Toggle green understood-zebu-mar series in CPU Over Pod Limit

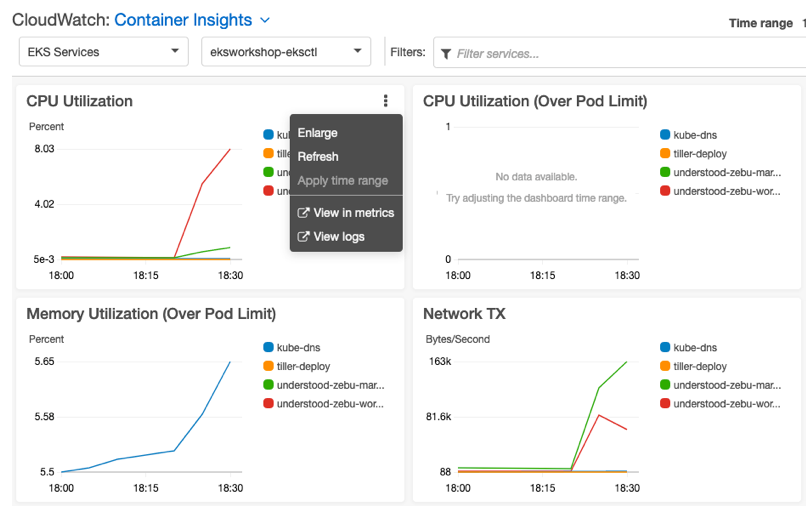click(x=726, y=172)
